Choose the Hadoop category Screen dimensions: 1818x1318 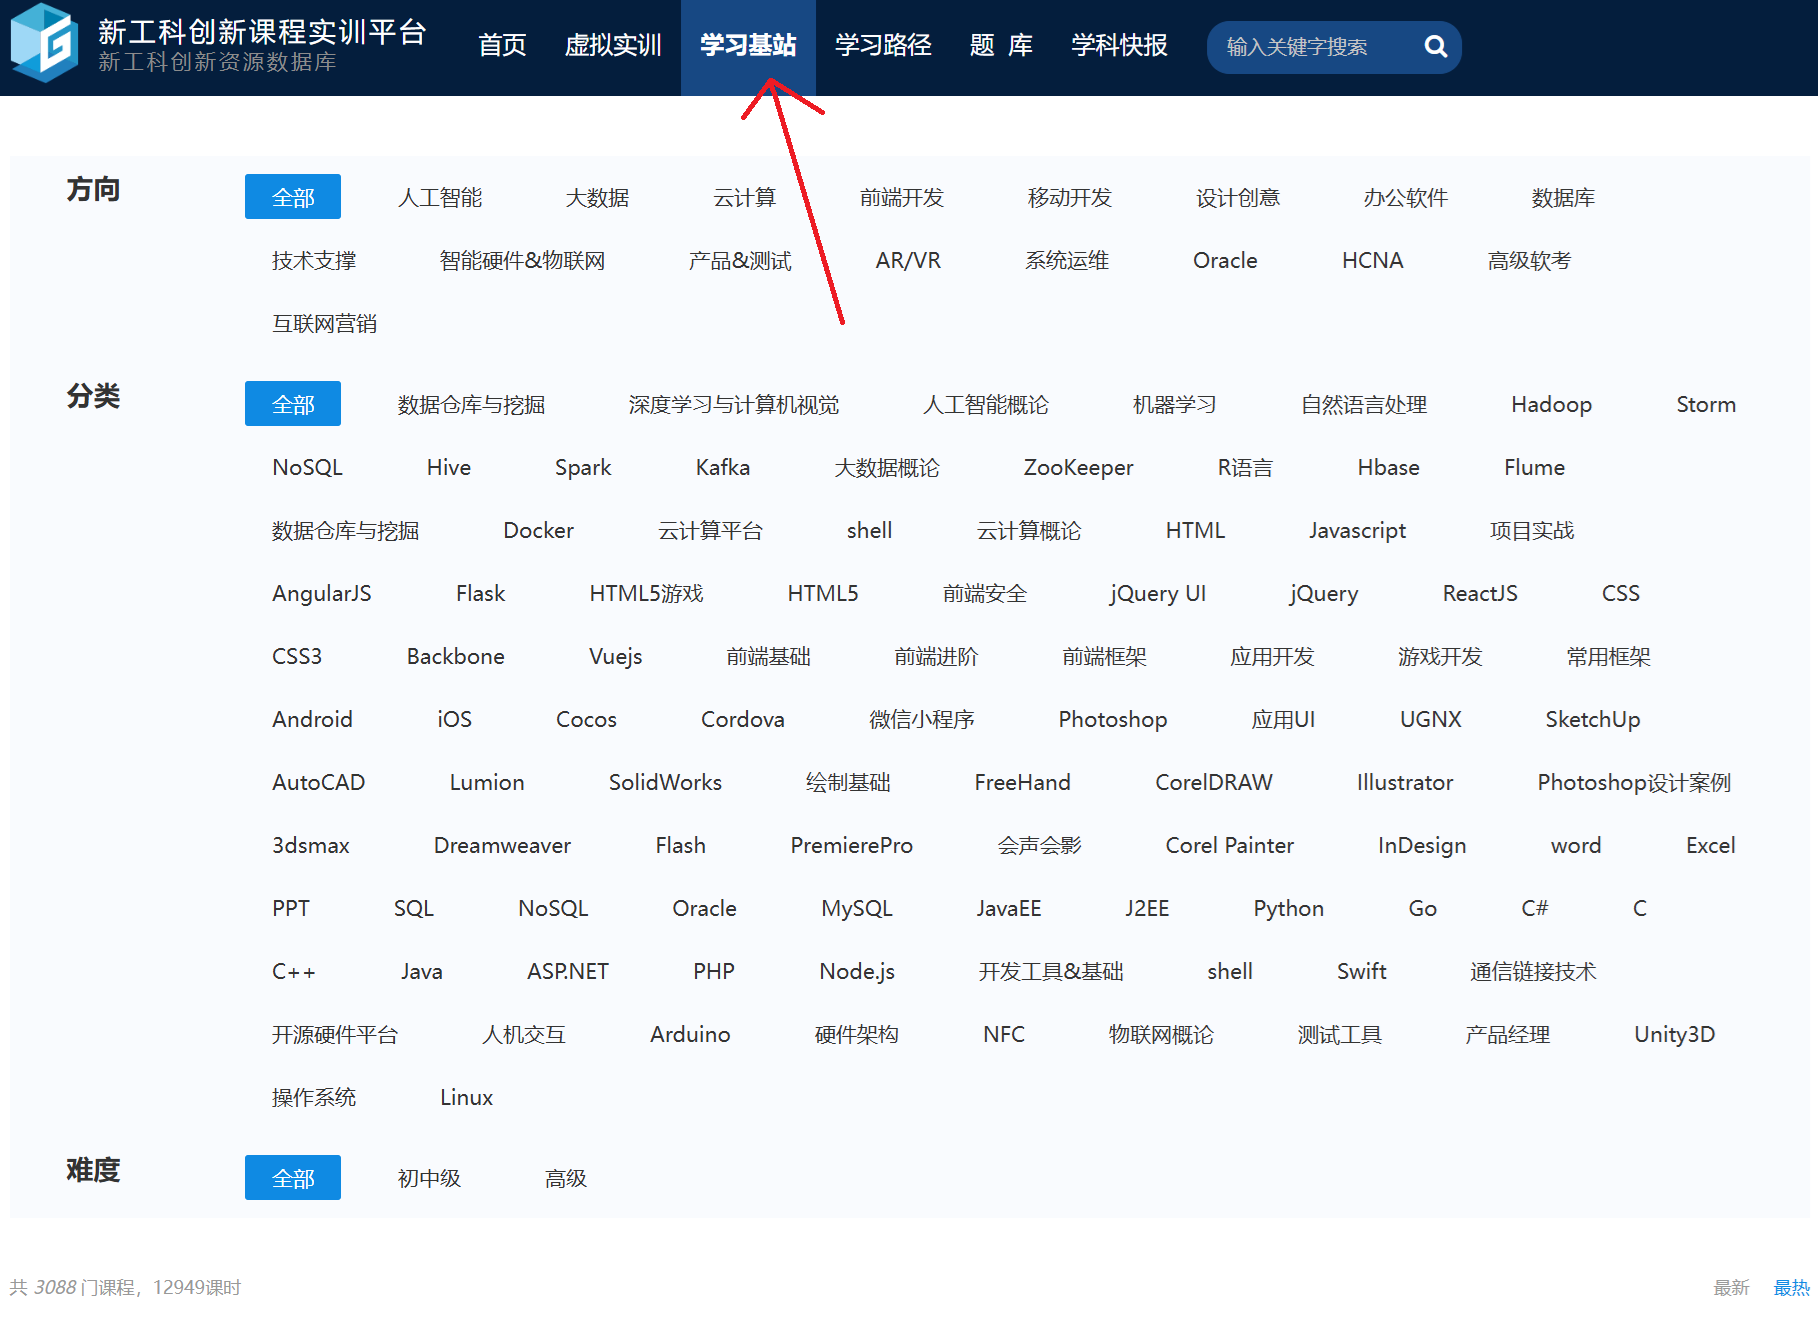click(1551, 404)
